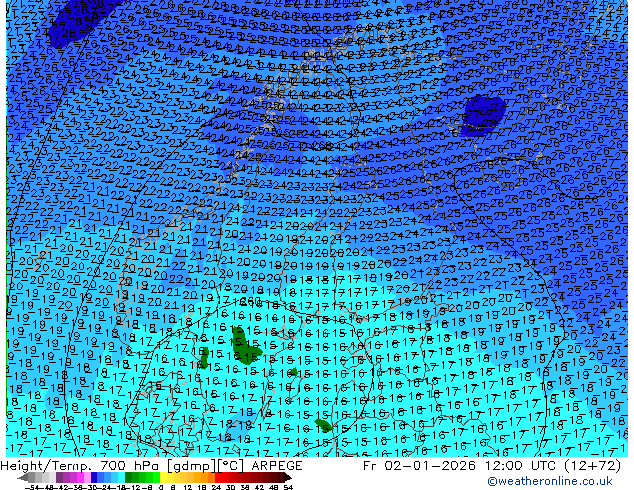Click the 'Fr 02-01-2026' forecast date text
634x490 pixels.
[x=419, y=466]
